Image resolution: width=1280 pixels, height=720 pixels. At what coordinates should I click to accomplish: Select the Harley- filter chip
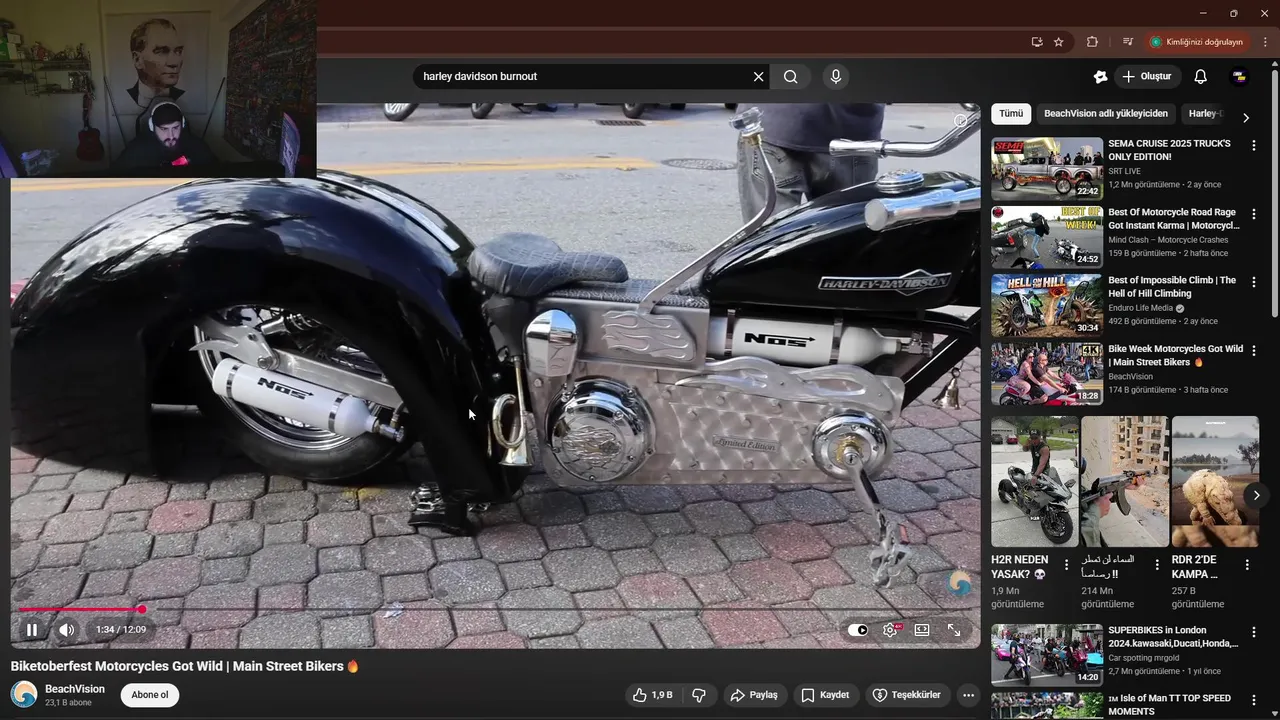(1205, 114)
